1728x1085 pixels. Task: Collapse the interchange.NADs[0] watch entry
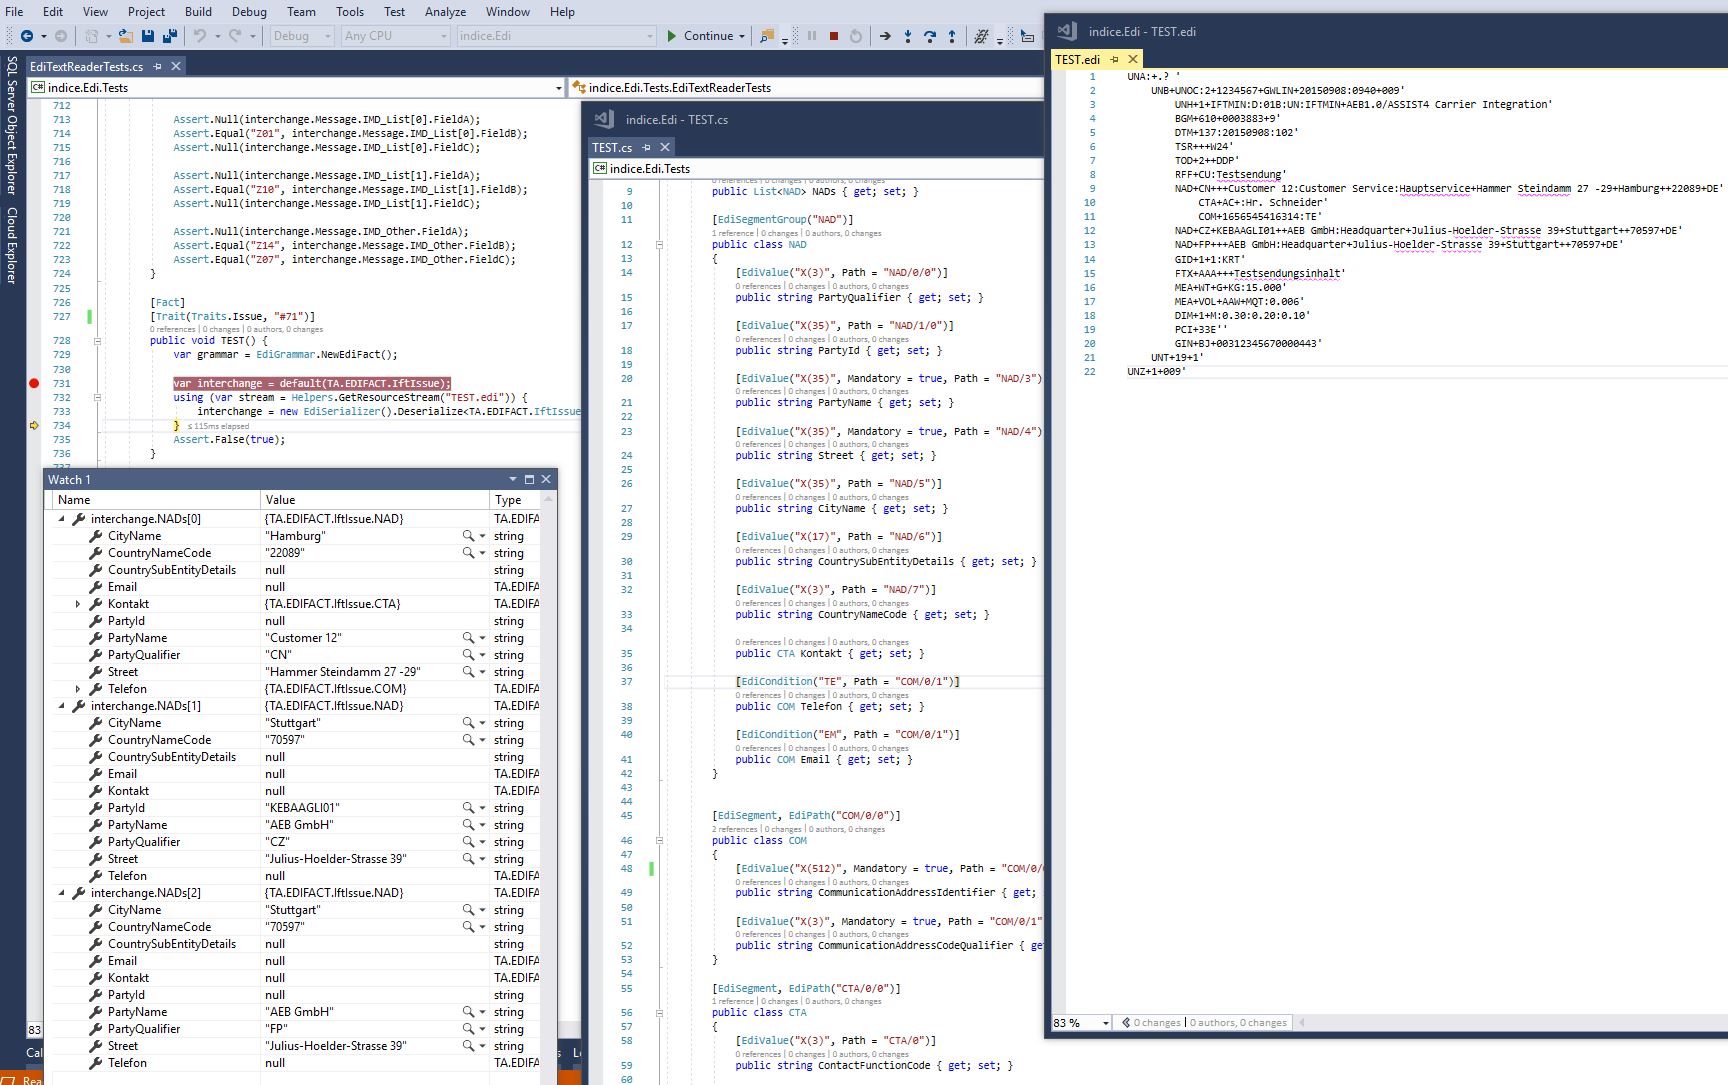(x=61, y=518)
